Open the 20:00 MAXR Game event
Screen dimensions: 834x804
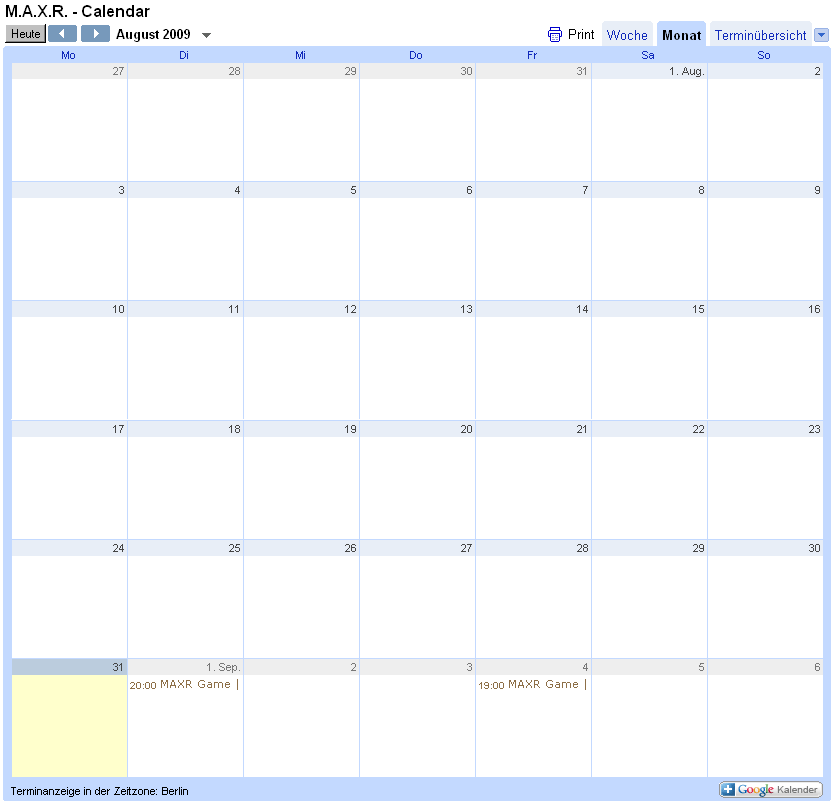point(184,684)
